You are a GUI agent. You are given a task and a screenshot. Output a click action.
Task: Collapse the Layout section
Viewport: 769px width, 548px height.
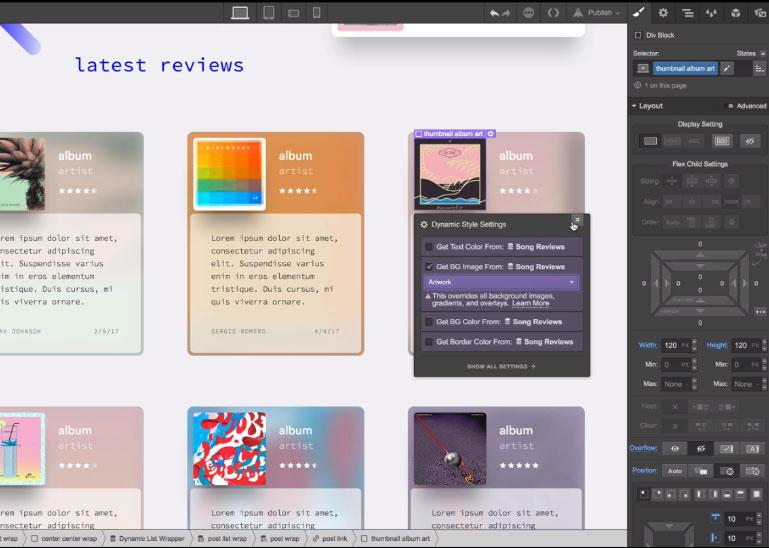(648, 105)
